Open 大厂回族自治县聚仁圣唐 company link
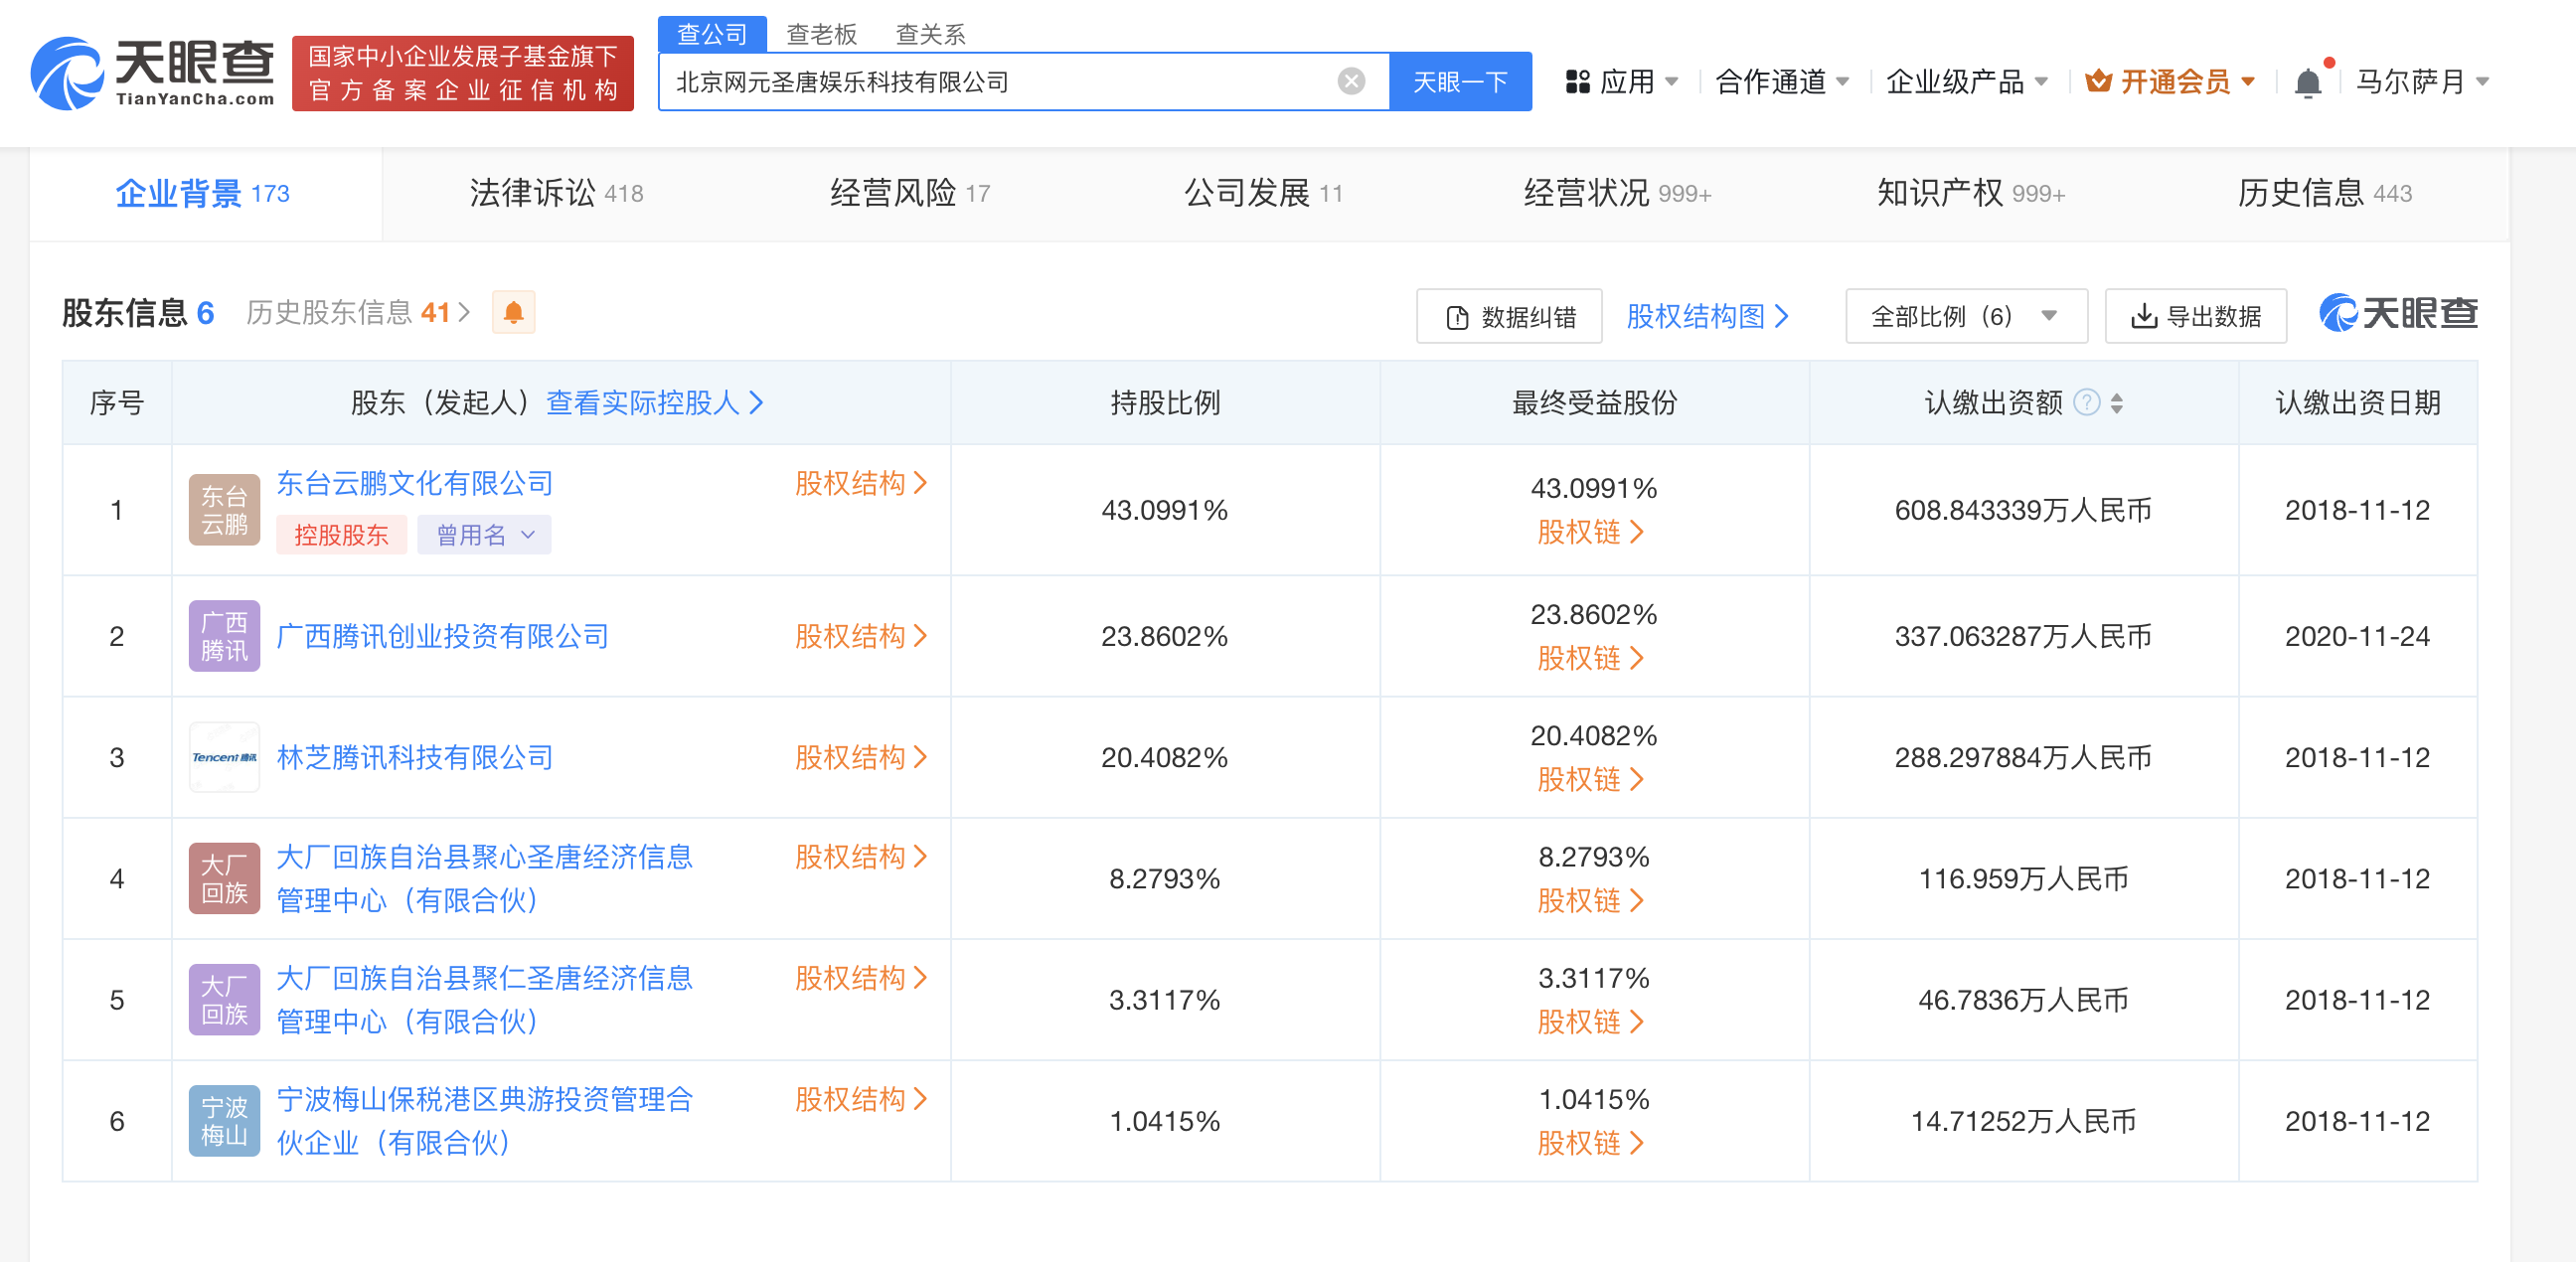Image resolution: width=2576 pixels, height=1262 pixels. point(484,999)
